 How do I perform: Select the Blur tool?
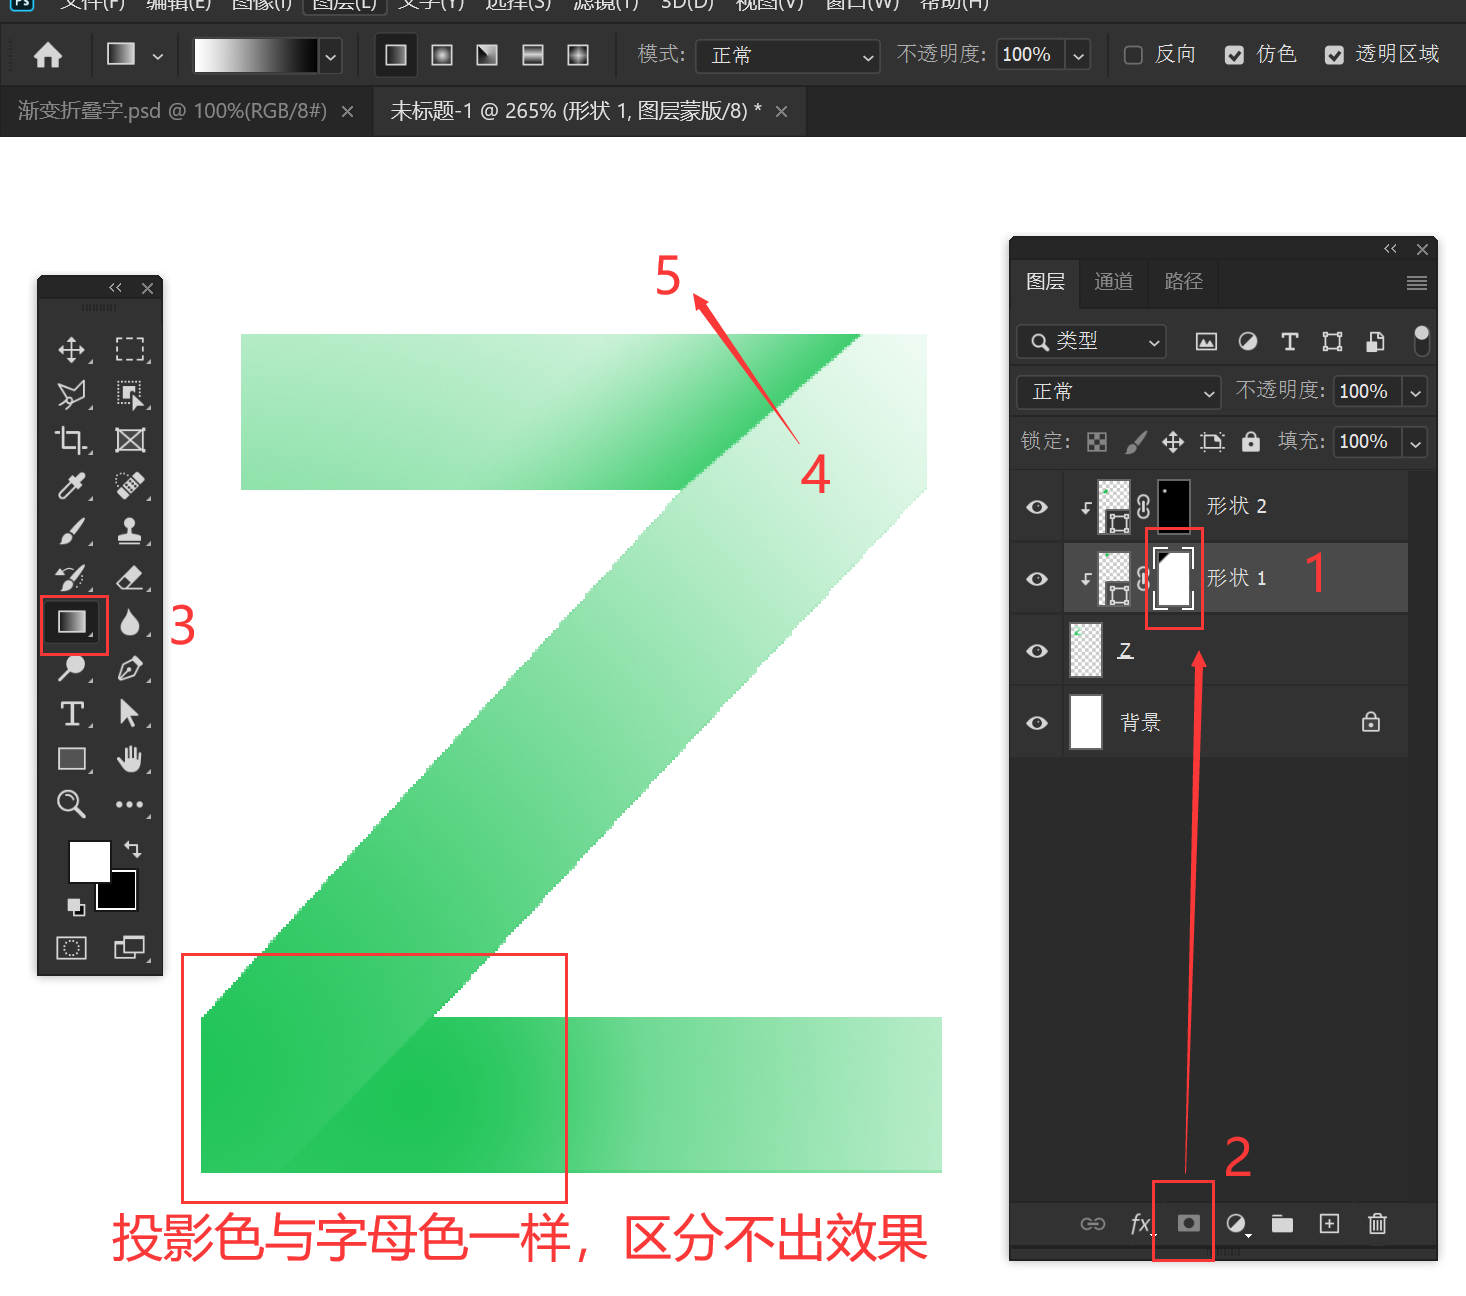130,623
